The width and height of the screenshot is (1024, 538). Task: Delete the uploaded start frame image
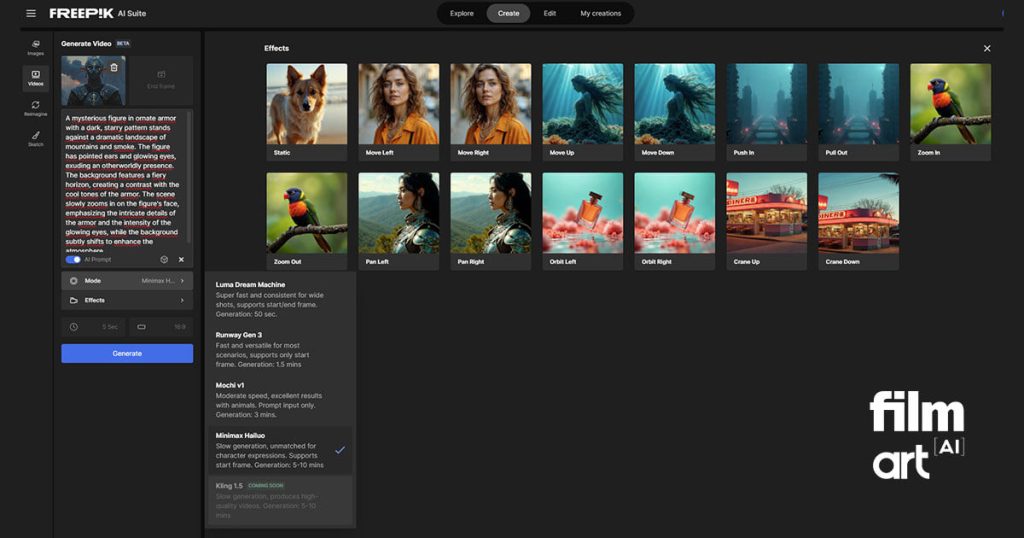click(114, 67)
